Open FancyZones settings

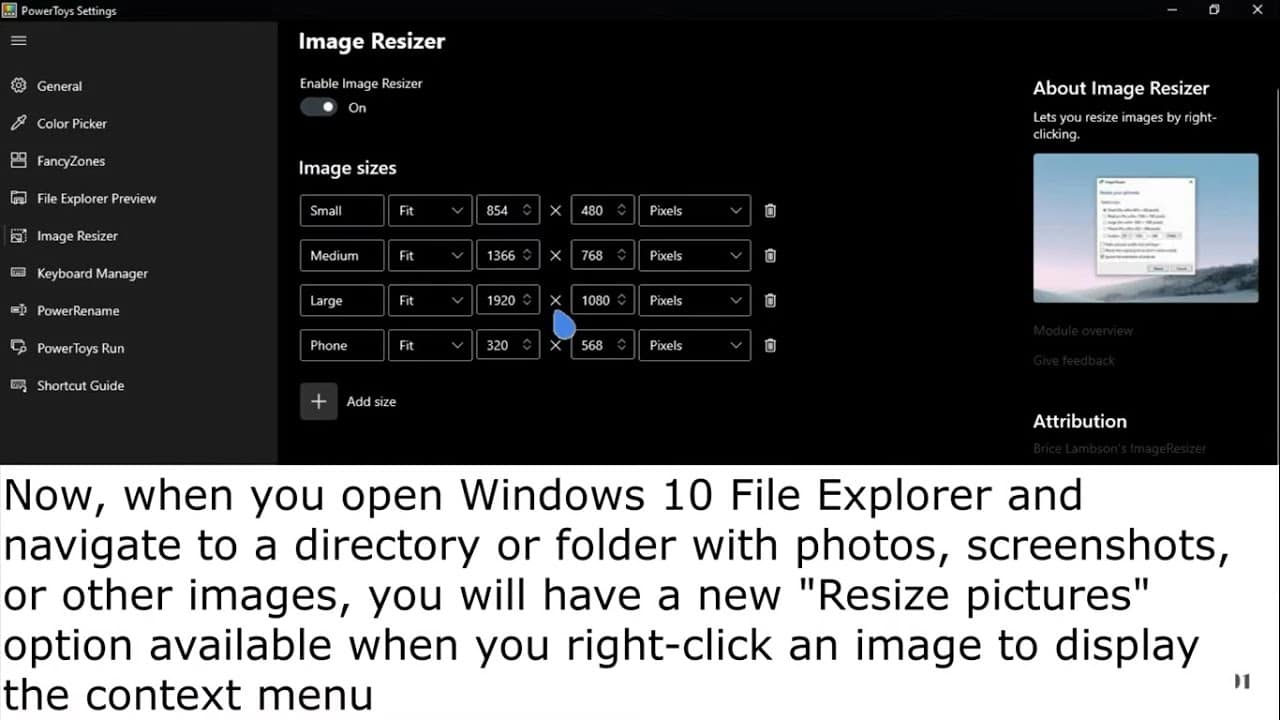(x=70, y=161)
